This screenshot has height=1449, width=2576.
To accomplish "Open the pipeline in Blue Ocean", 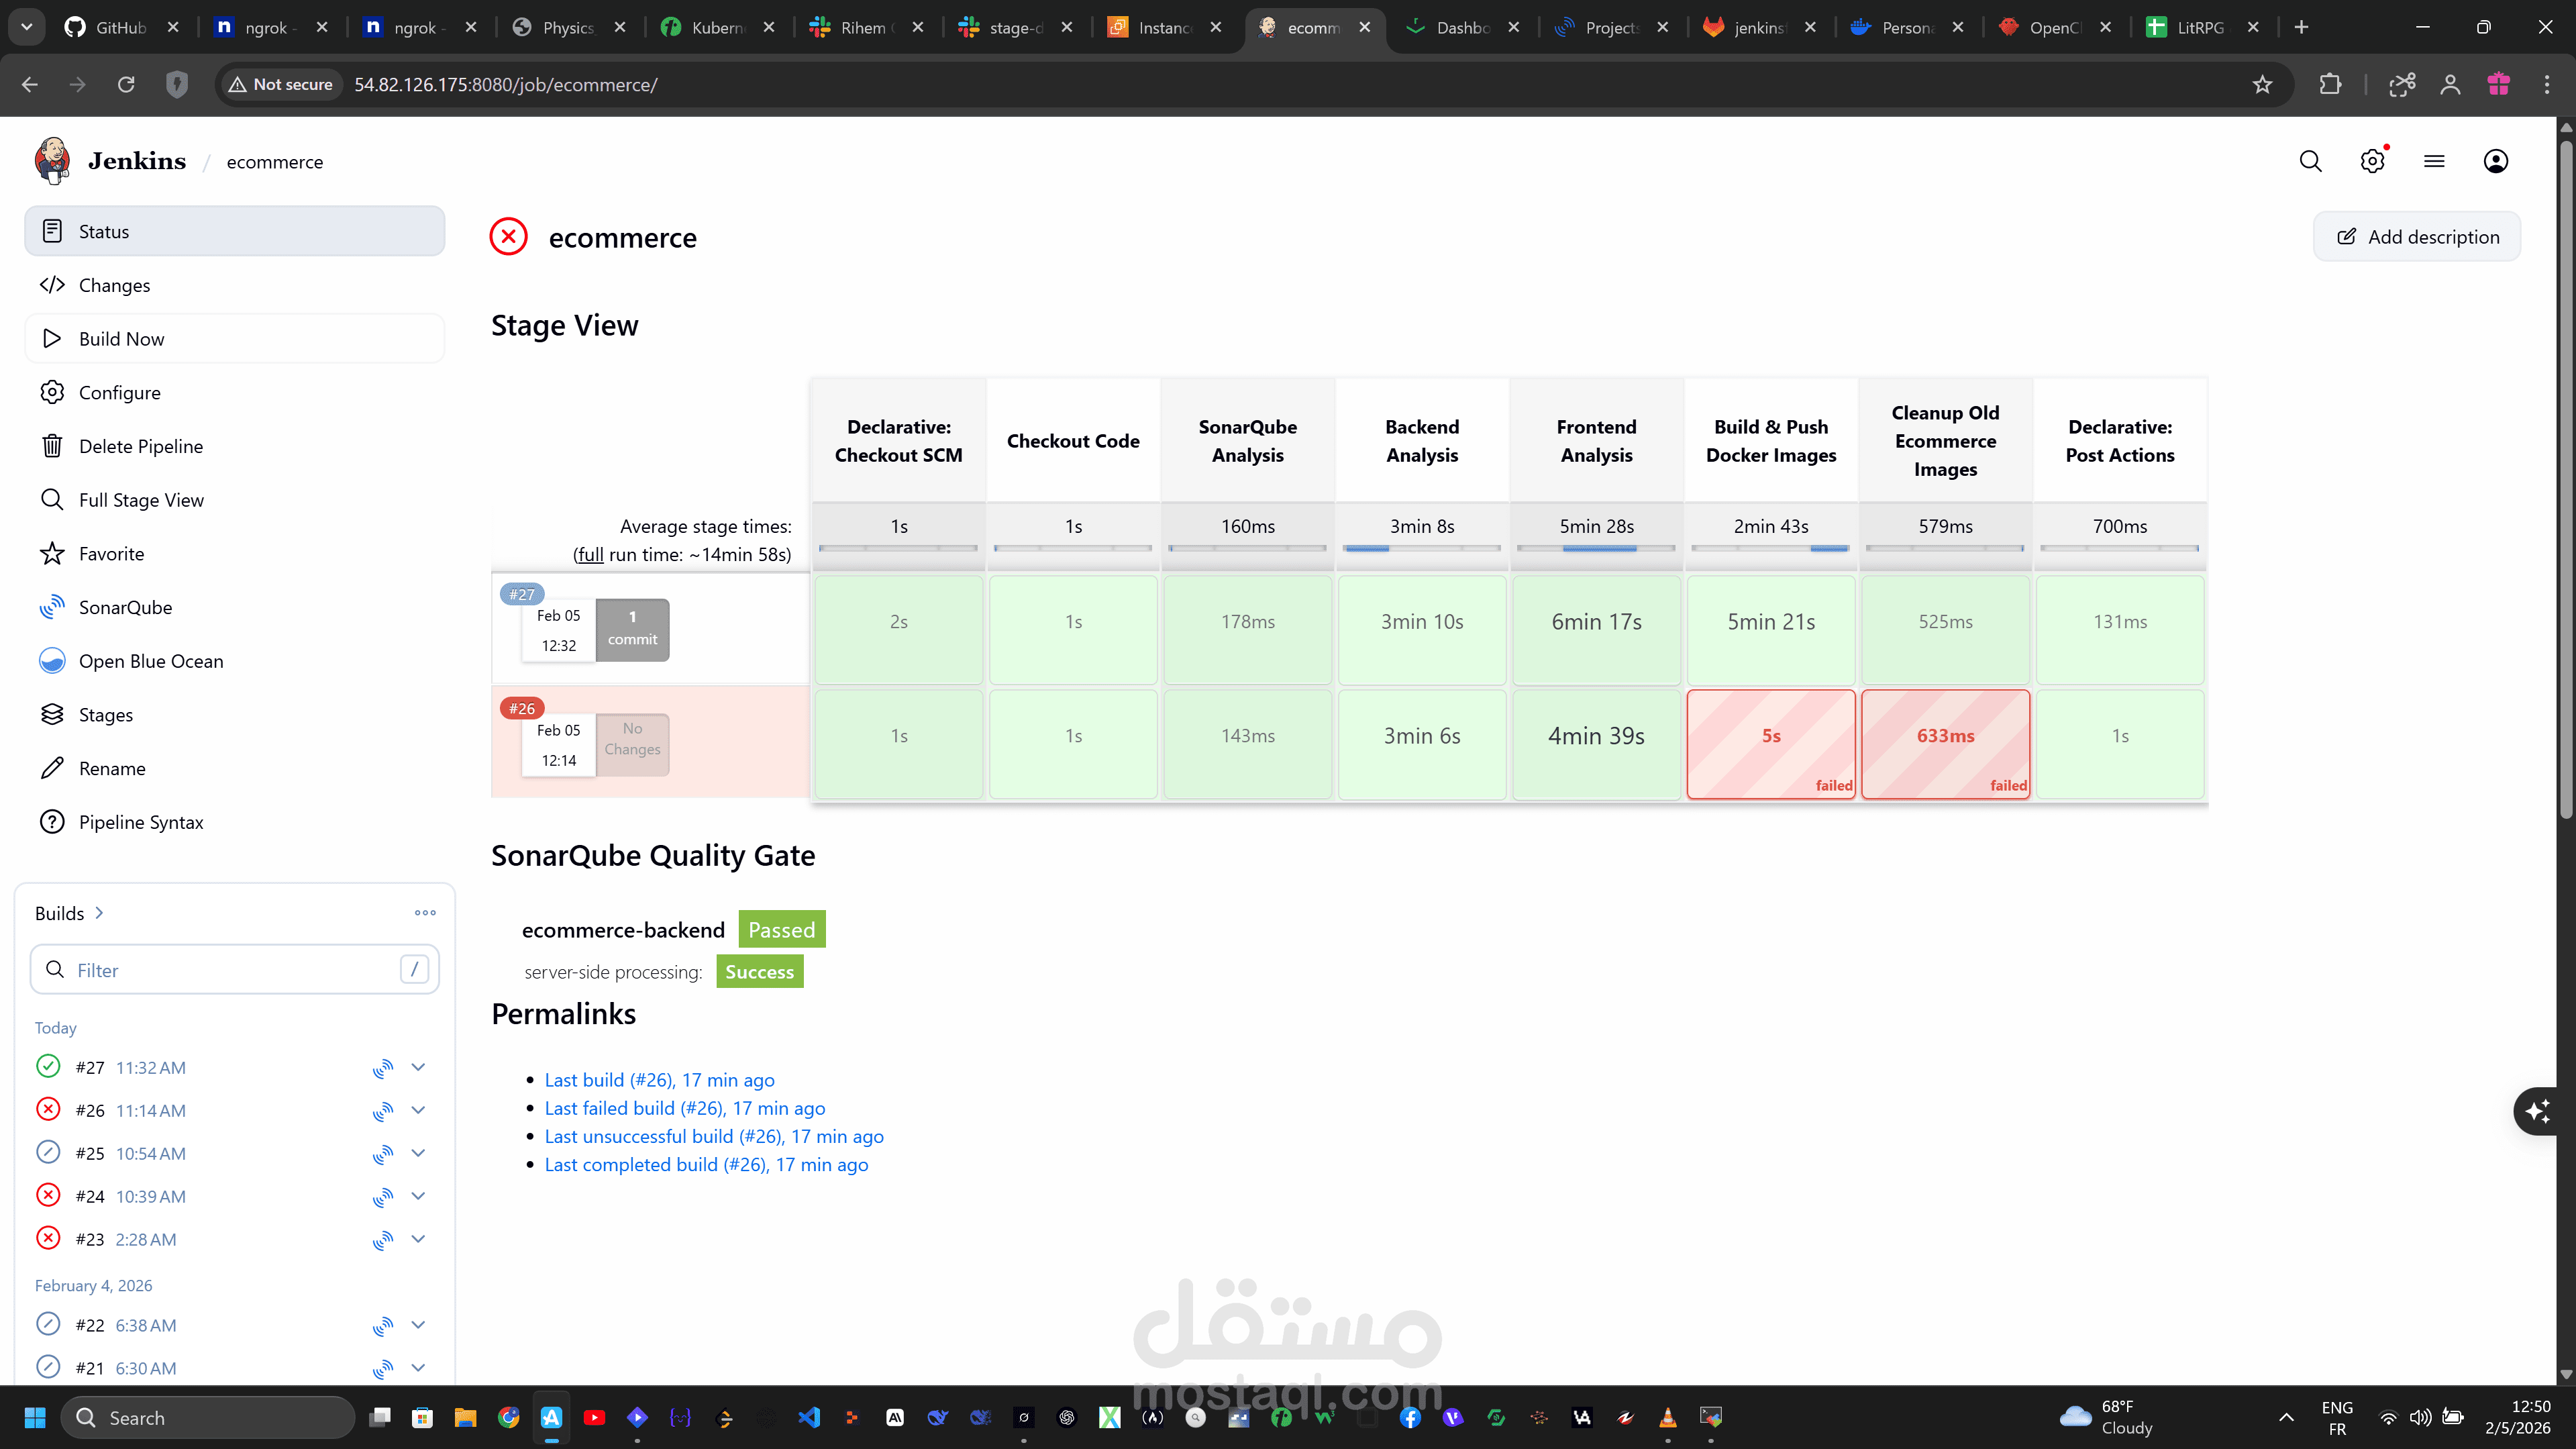I will coord(151,660).
